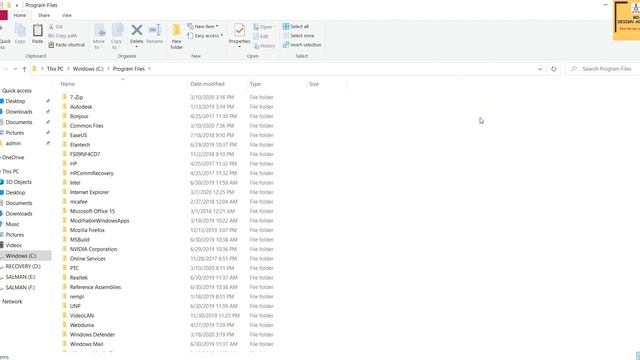Click the History button in Open group
Screen dimensions: 640x360
pyautogui.click(x=264, y=46)
